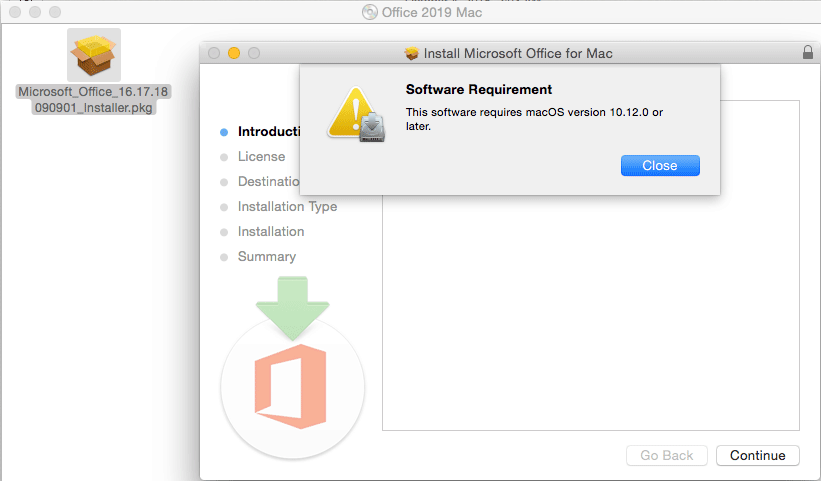Select the Installation step
The width and height of the screenshot is (821, 481).
[271, 231]
